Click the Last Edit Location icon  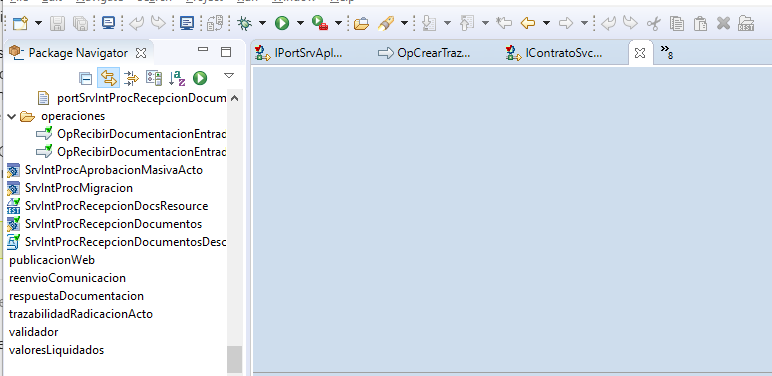[x=504, y=23]
